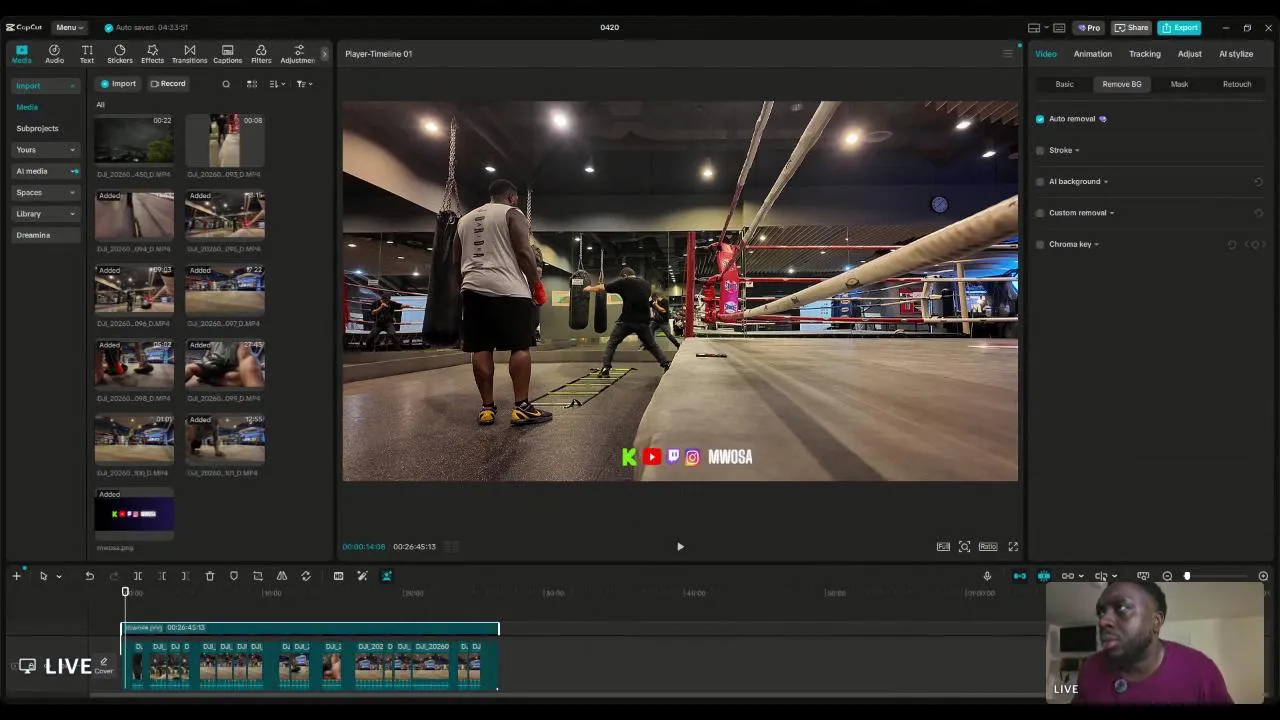Open the Text panel

pos(87,54)
